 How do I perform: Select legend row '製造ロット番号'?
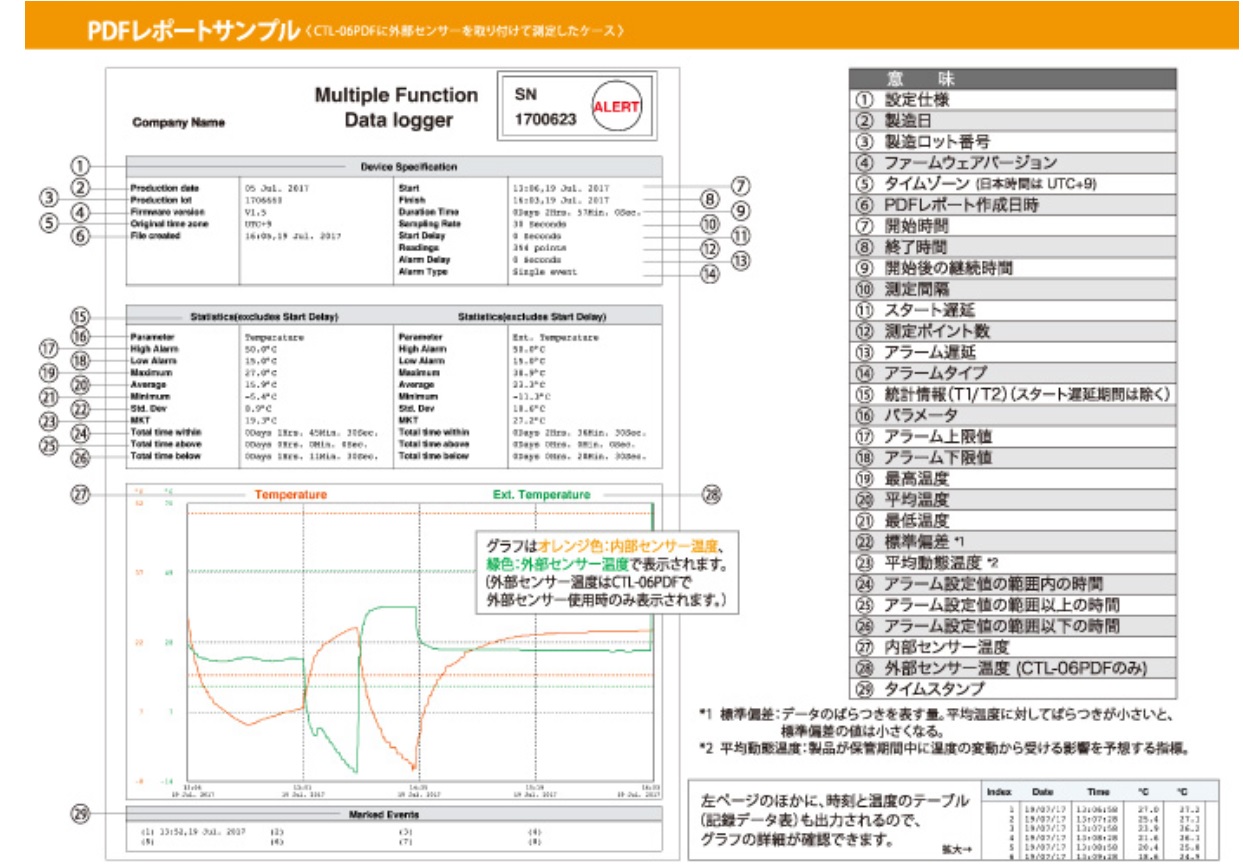pyautogui.click(x=1012, y=142)
